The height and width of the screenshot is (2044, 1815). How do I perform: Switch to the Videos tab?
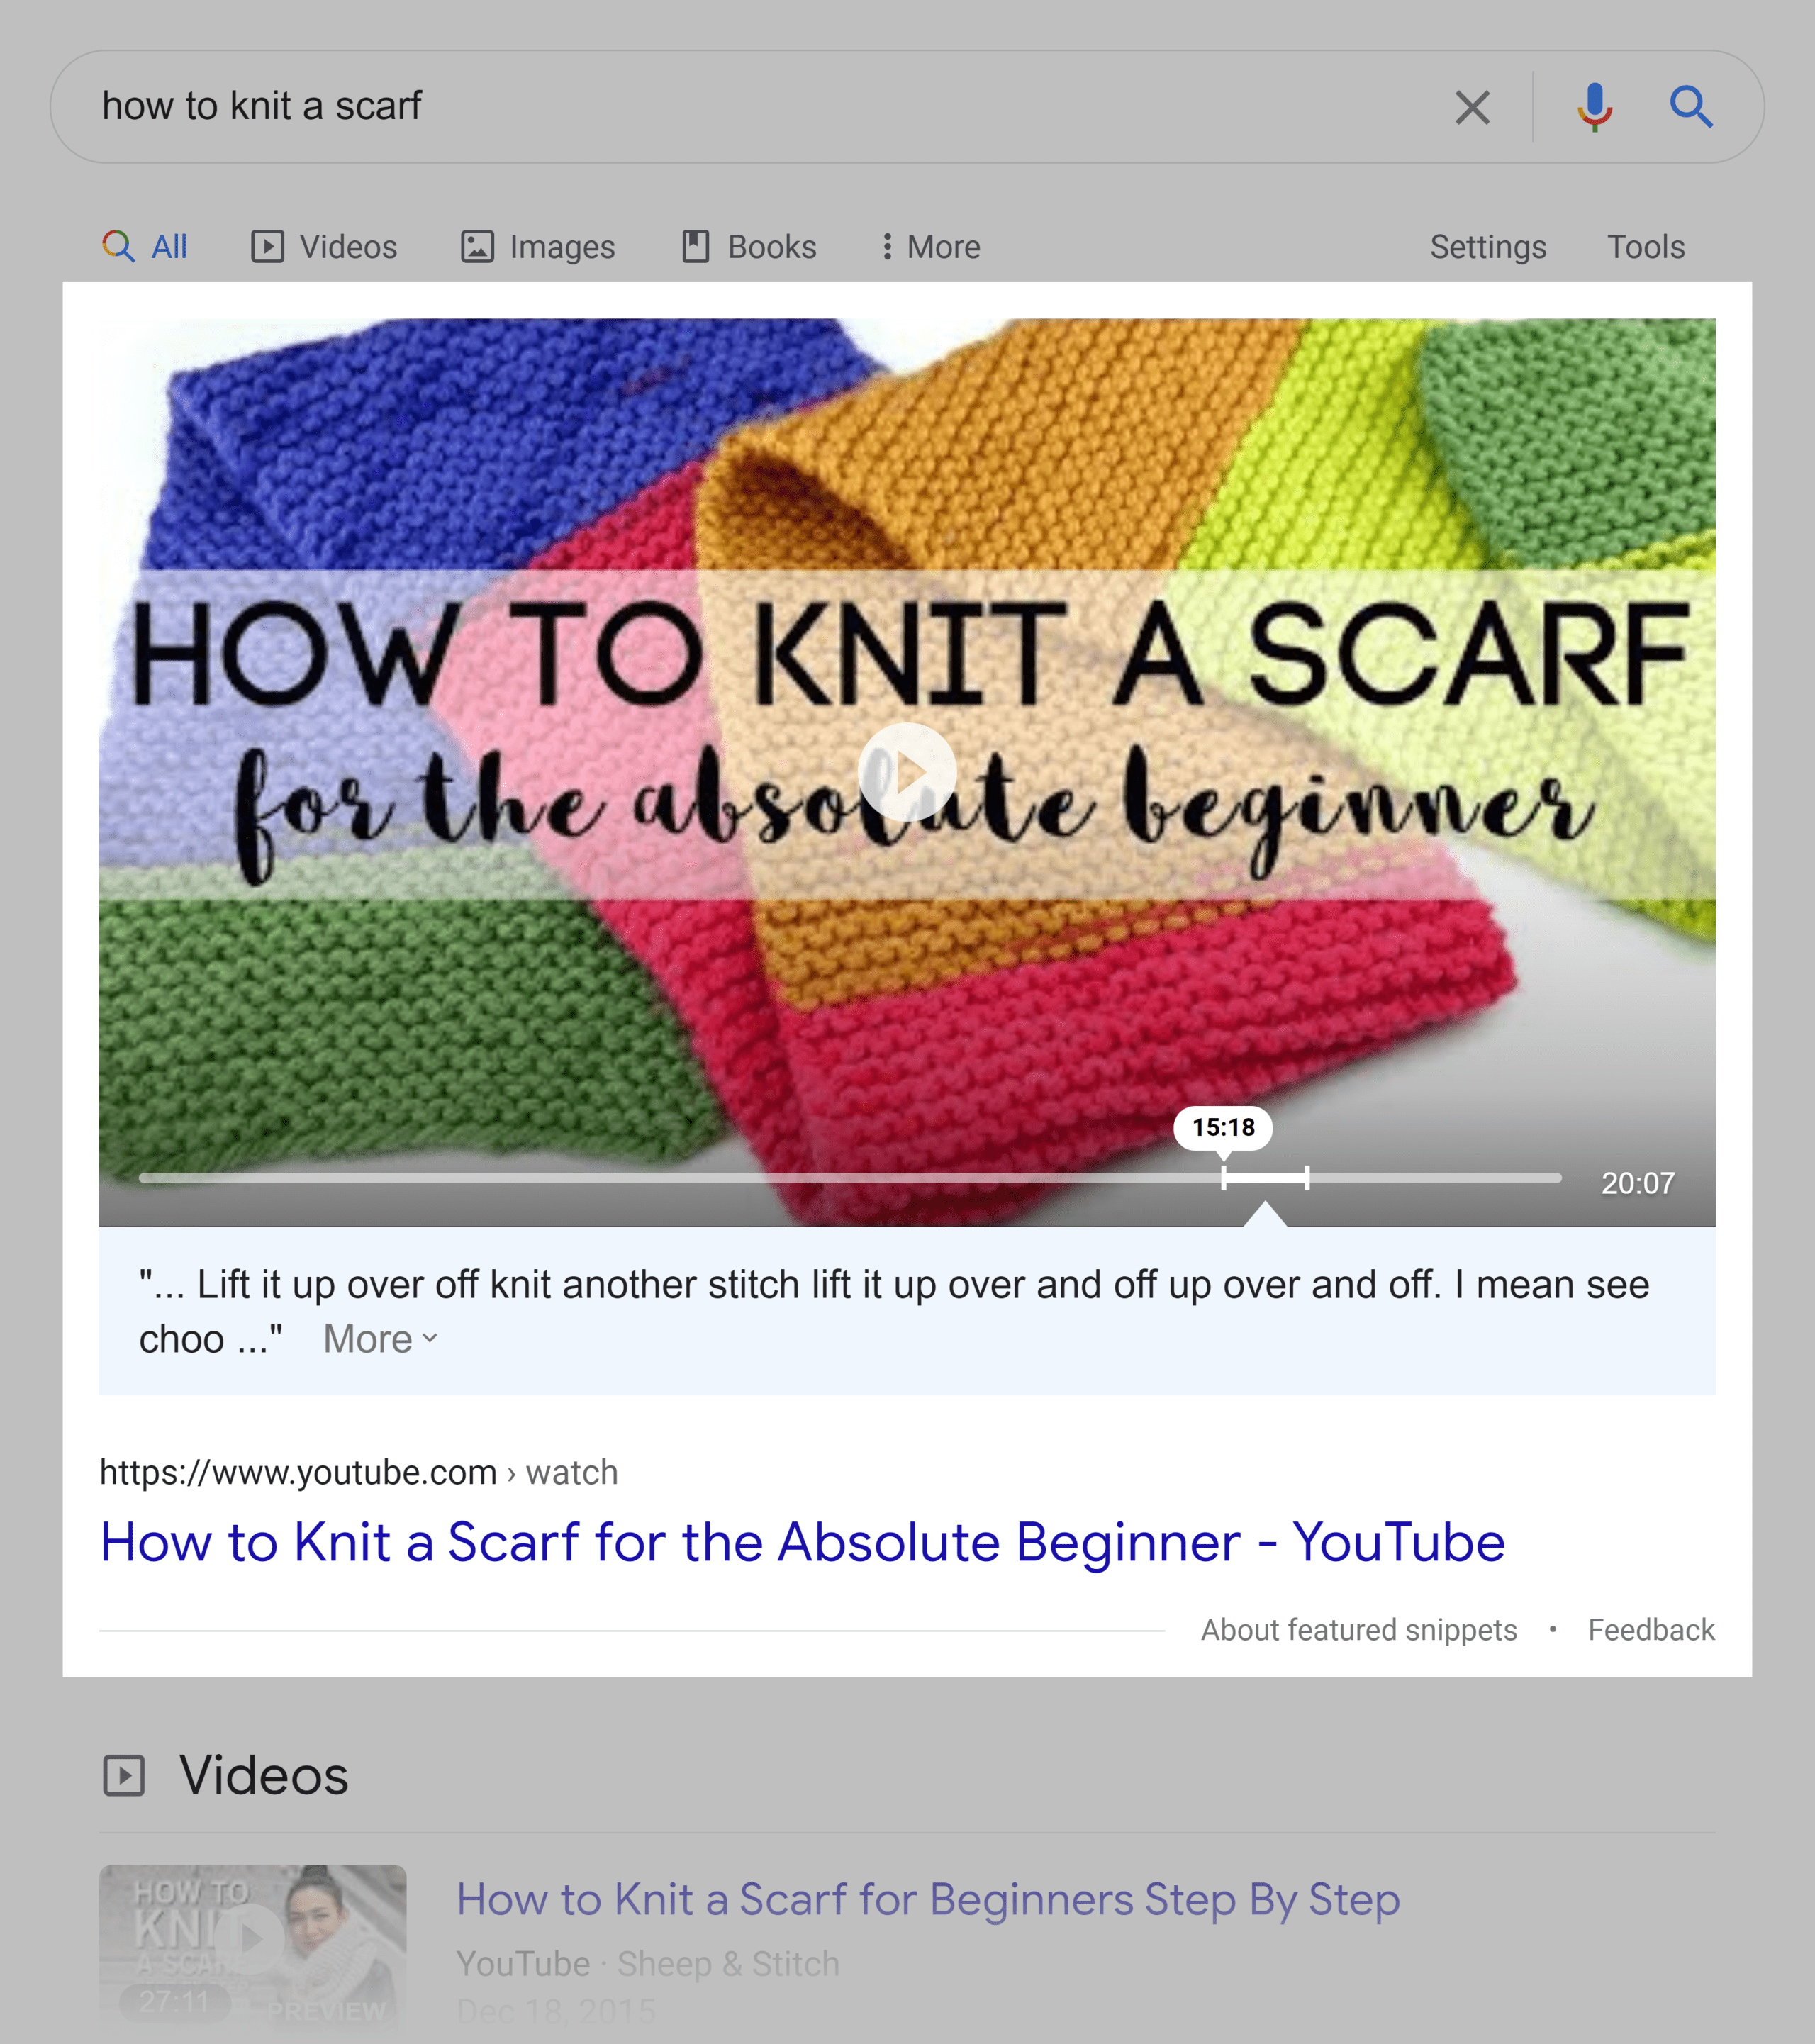[x=324, y=247]
